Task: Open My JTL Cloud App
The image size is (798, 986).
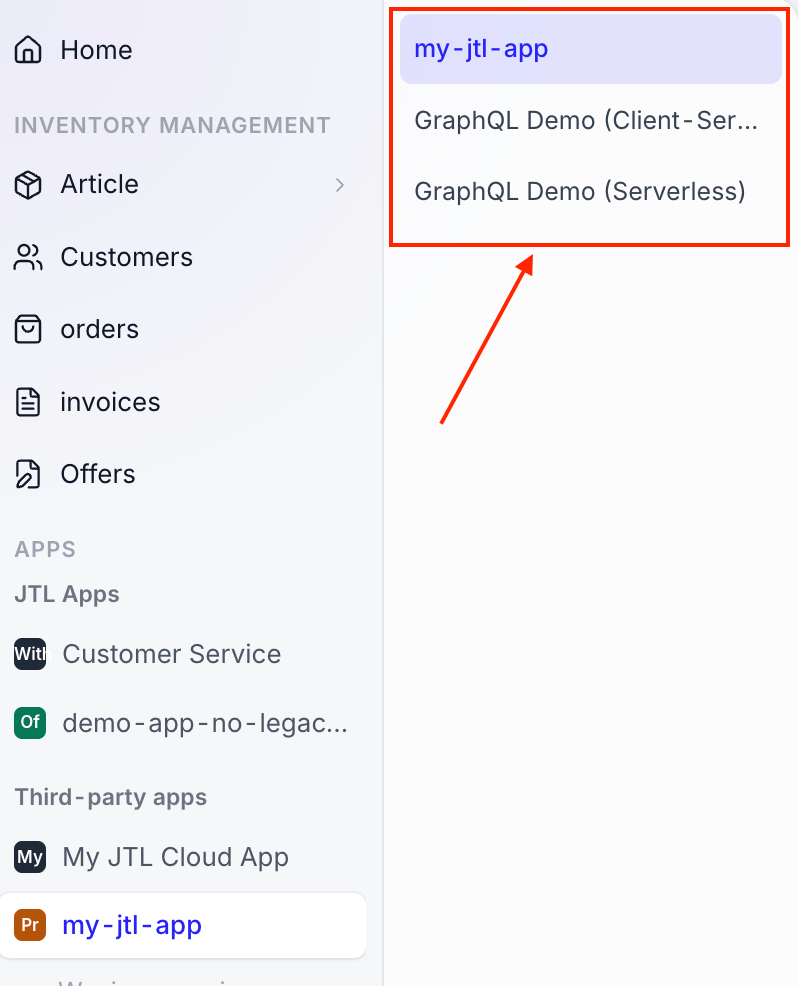Action: [175, 858]
